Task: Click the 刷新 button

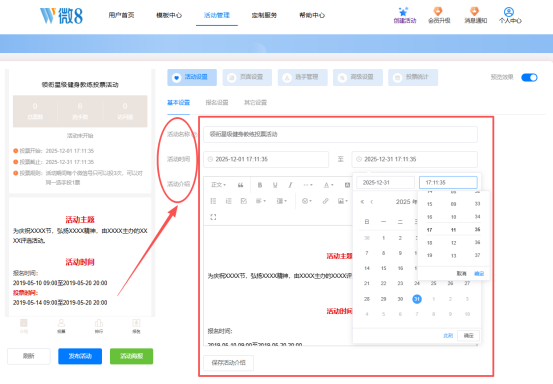Action: pos(29,356)
